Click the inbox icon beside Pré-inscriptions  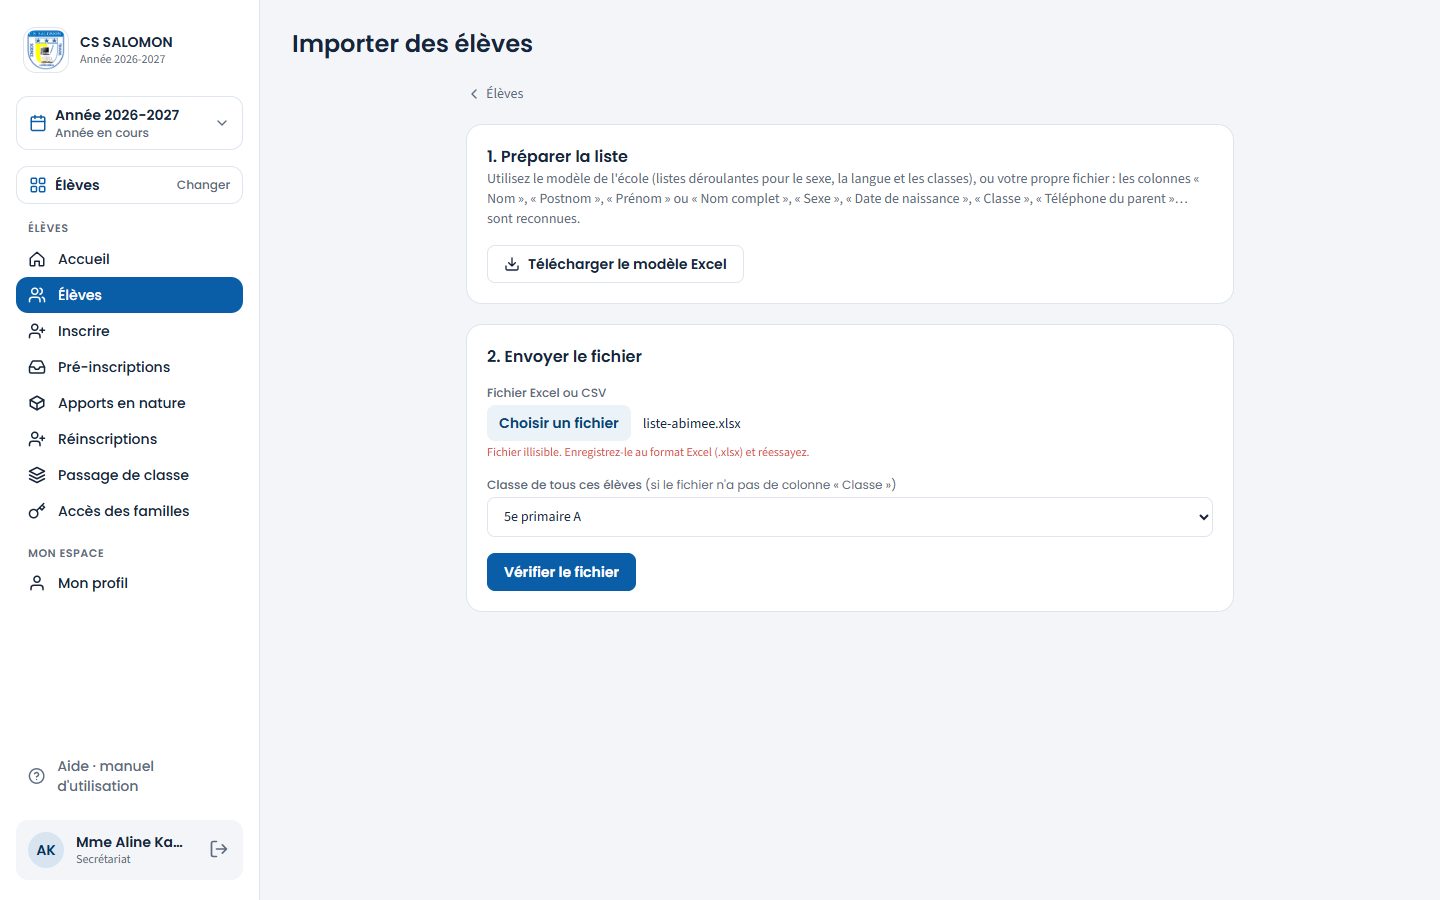tap(37, 367)
